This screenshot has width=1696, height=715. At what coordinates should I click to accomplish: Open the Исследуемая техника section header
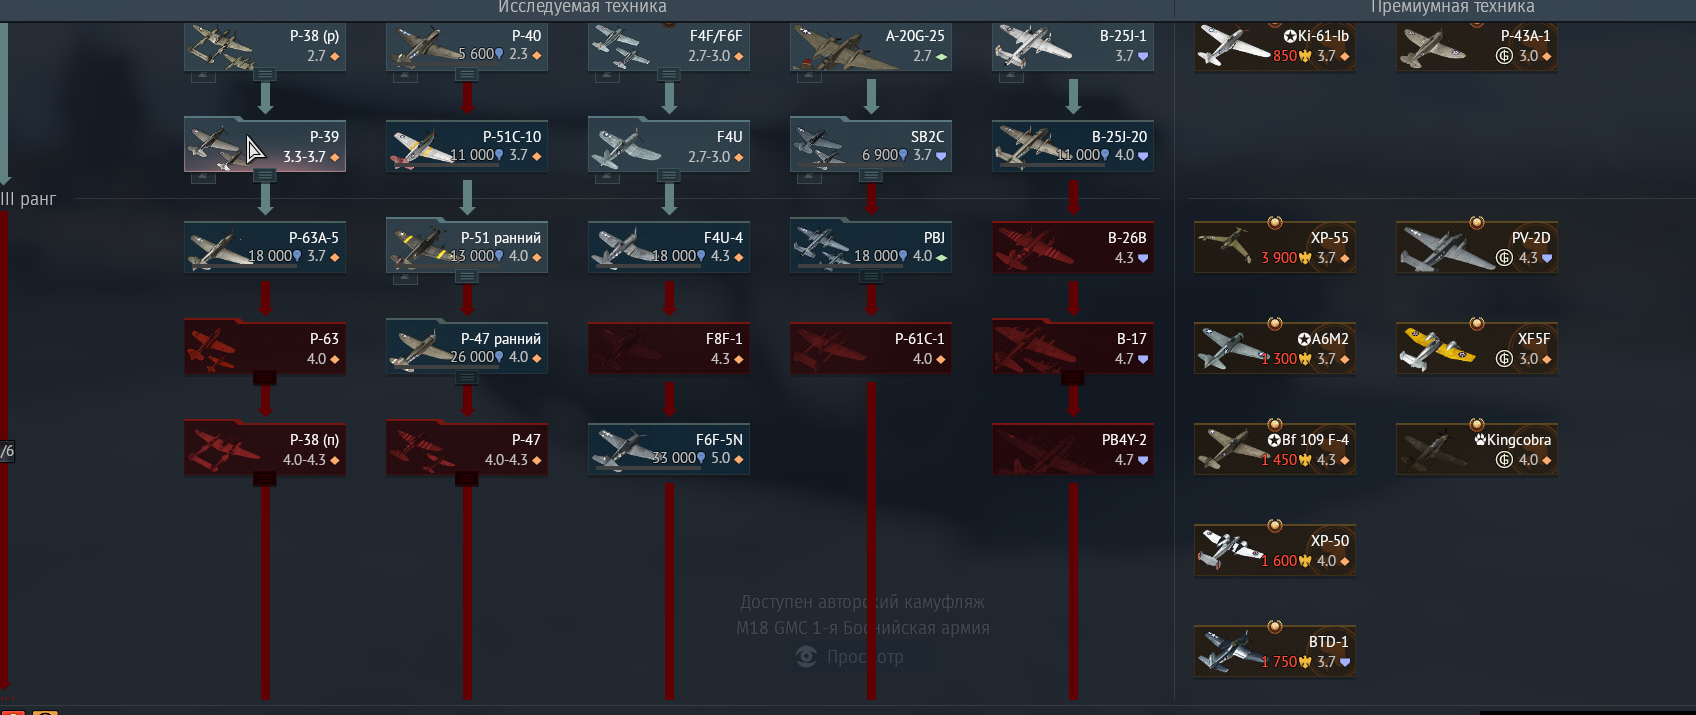(582, 8)
